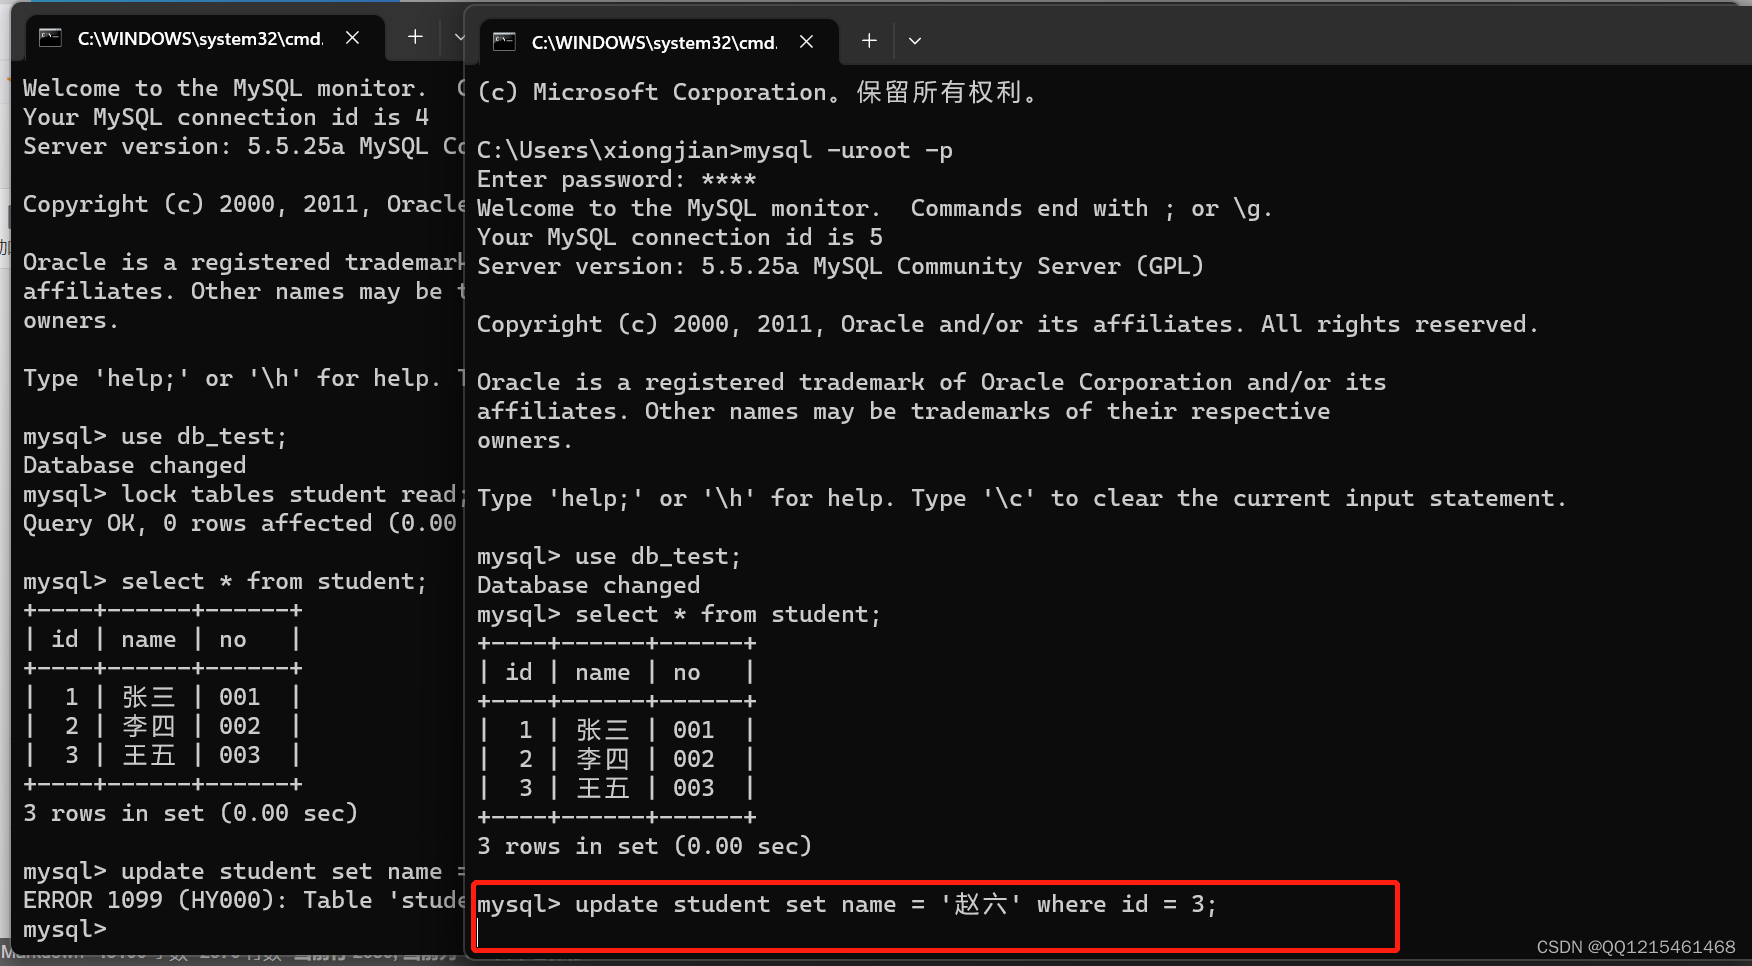Close the left window's cmd tab
The width and height of the screenshot is (1752, 966).
[x=352, y=38]
